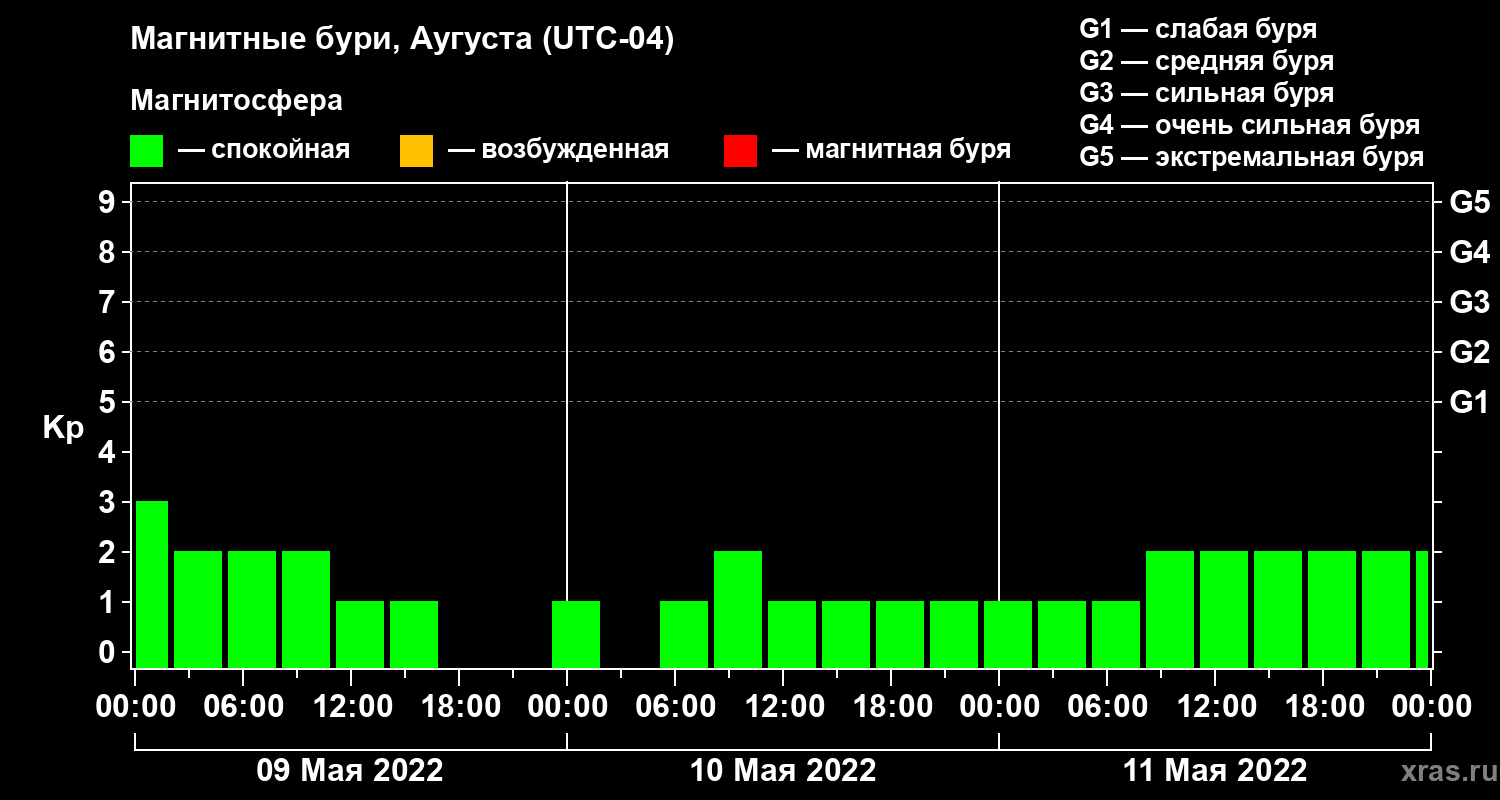
Task: Click the '— магнитная буря' legend label
Action: [891, 150]
